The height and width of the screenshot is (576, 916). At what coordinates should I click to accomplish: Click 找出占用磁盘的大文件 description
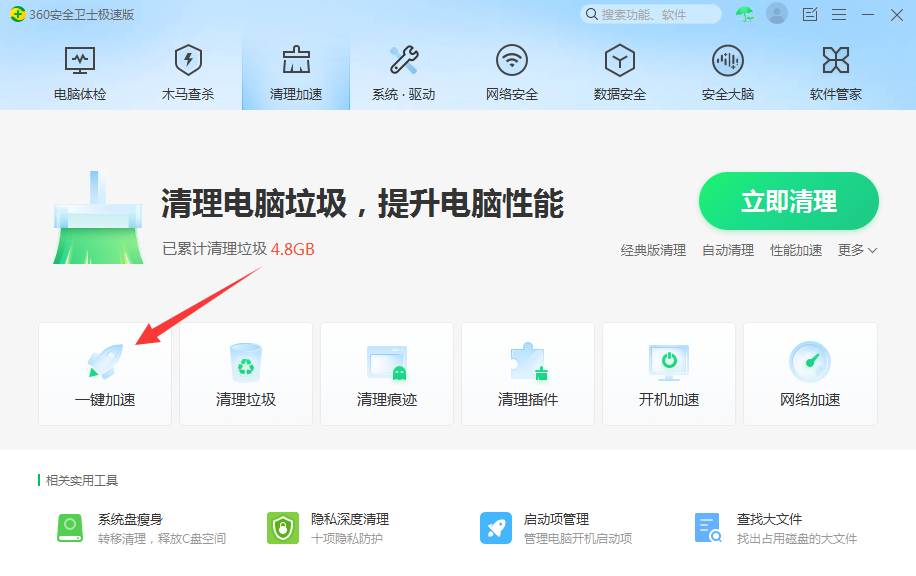tap(797, 539)
